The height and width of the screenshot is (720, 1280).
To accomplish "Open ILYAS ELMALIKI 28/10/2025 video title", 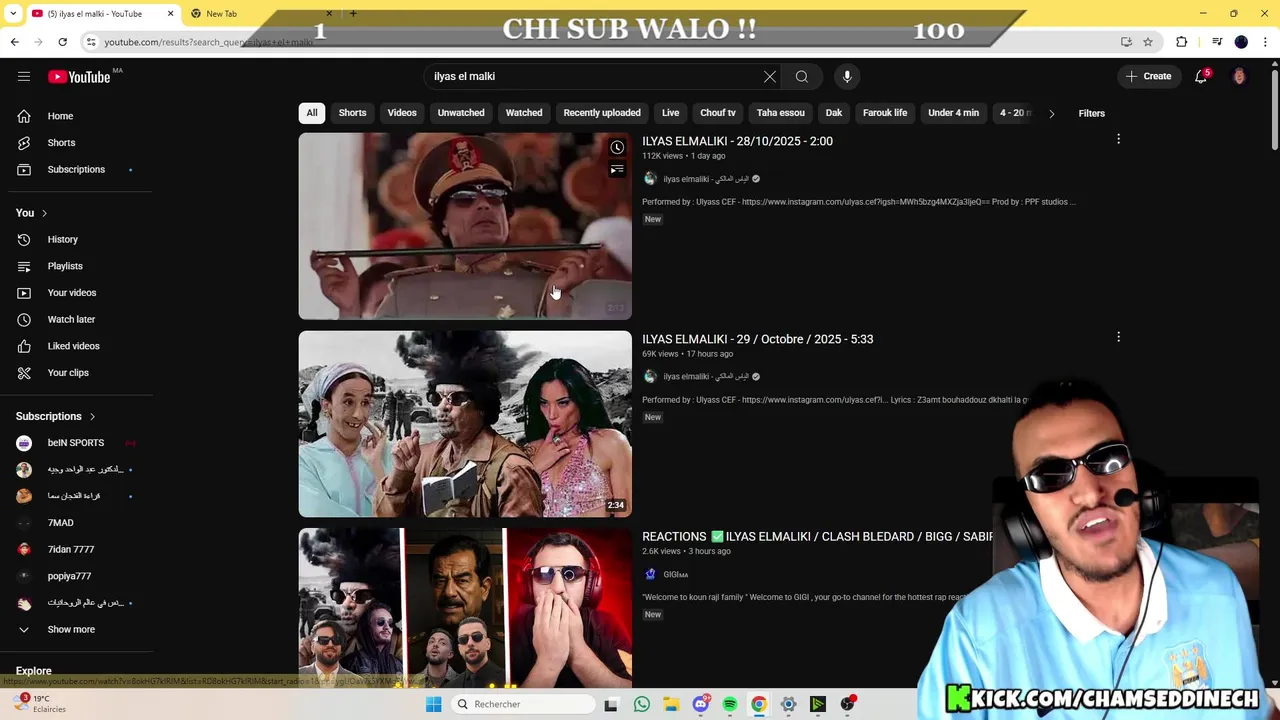I will point(737,141).
